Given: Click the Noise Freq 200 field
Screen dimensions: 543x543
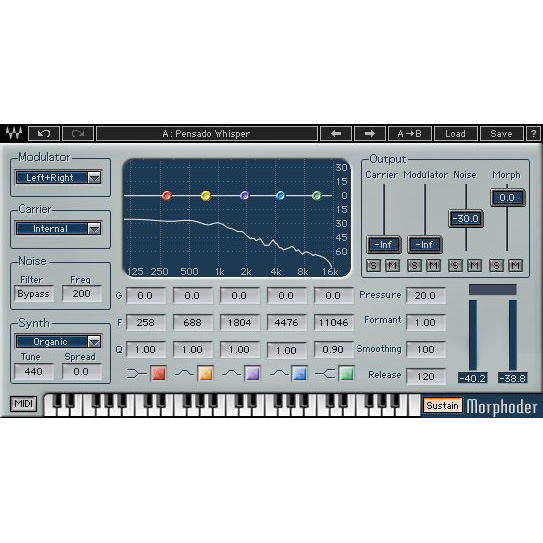Looking at the screenshot, I should 82,294.
